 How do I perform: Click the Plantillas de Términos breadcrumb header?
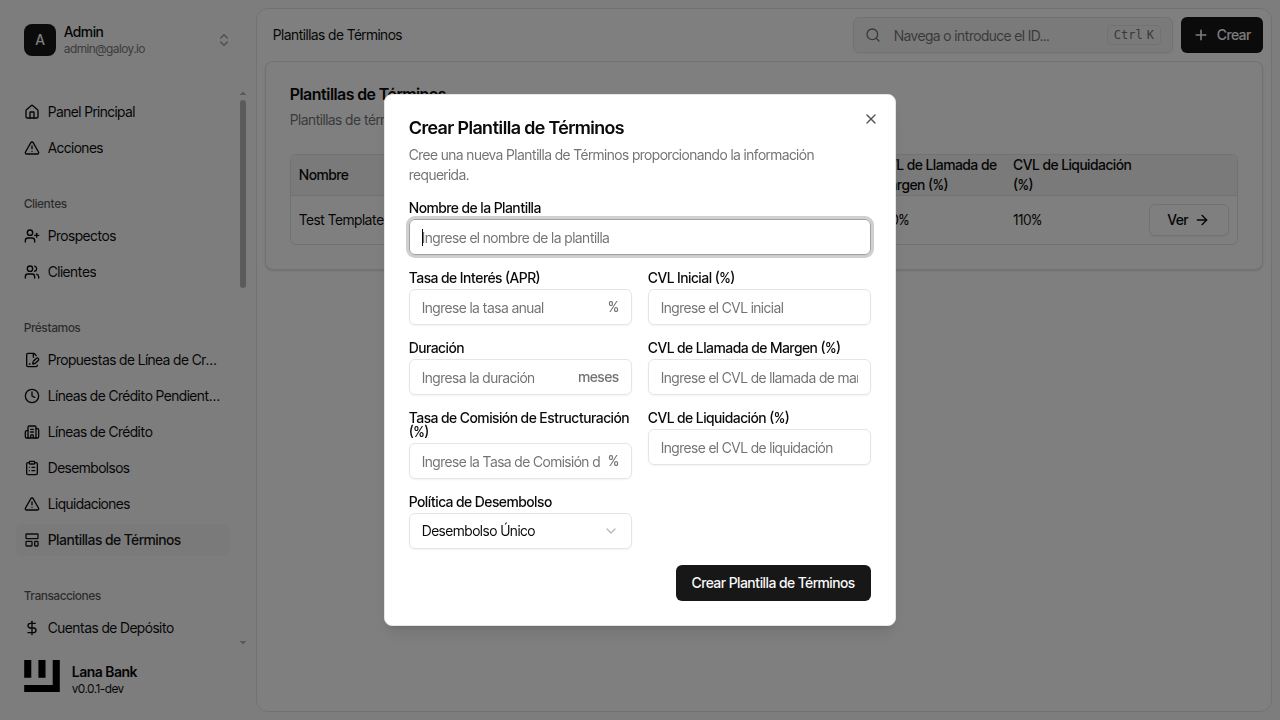337,34
